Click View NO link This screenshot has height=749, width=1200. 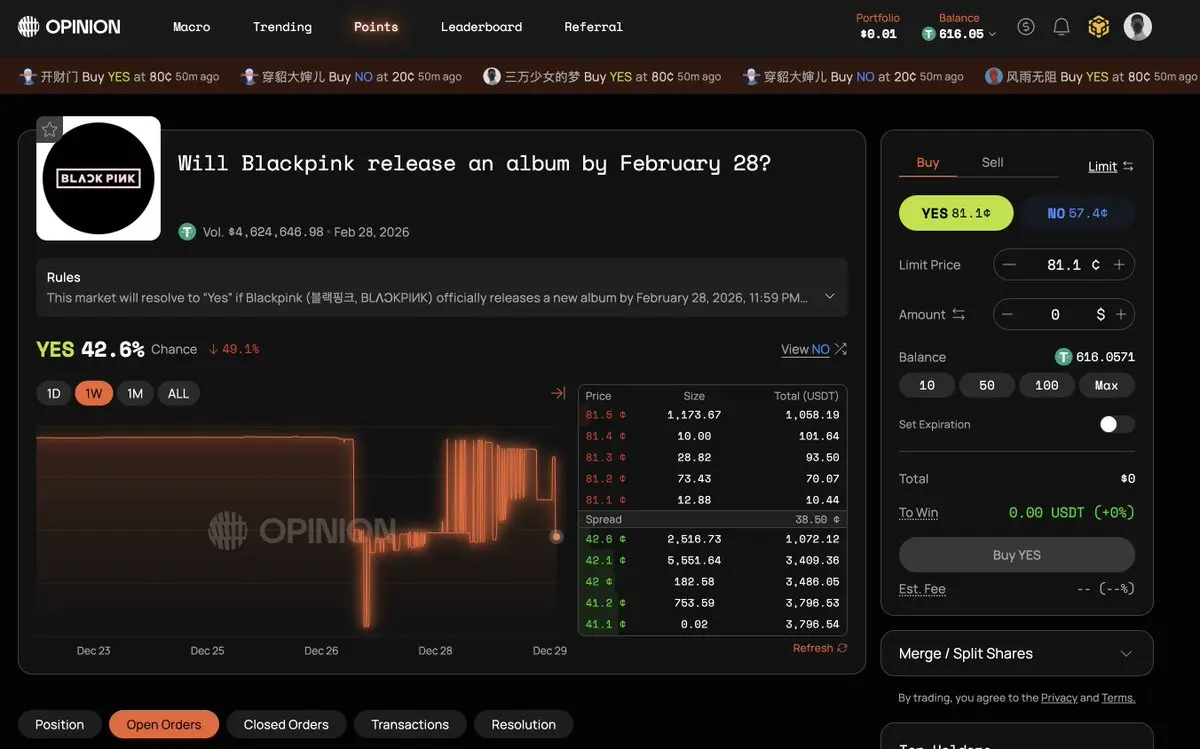tap(805, 349)
